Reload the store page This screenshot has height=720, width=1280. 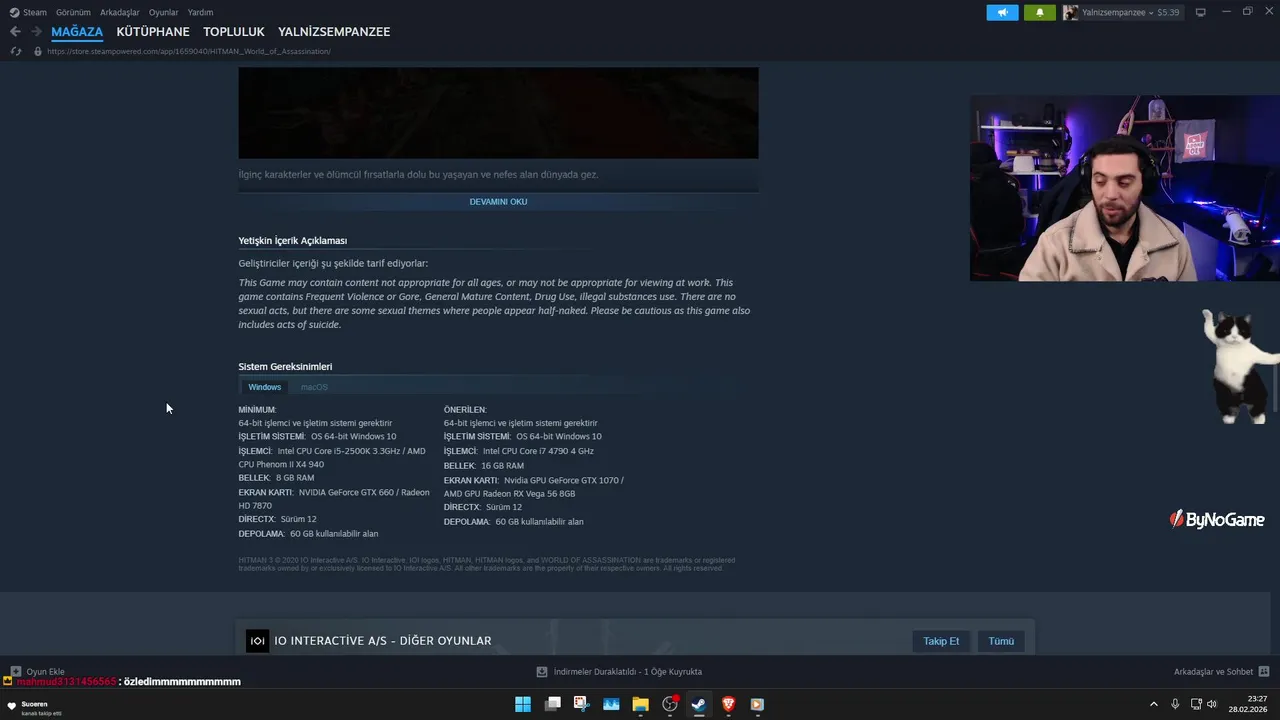15,51
